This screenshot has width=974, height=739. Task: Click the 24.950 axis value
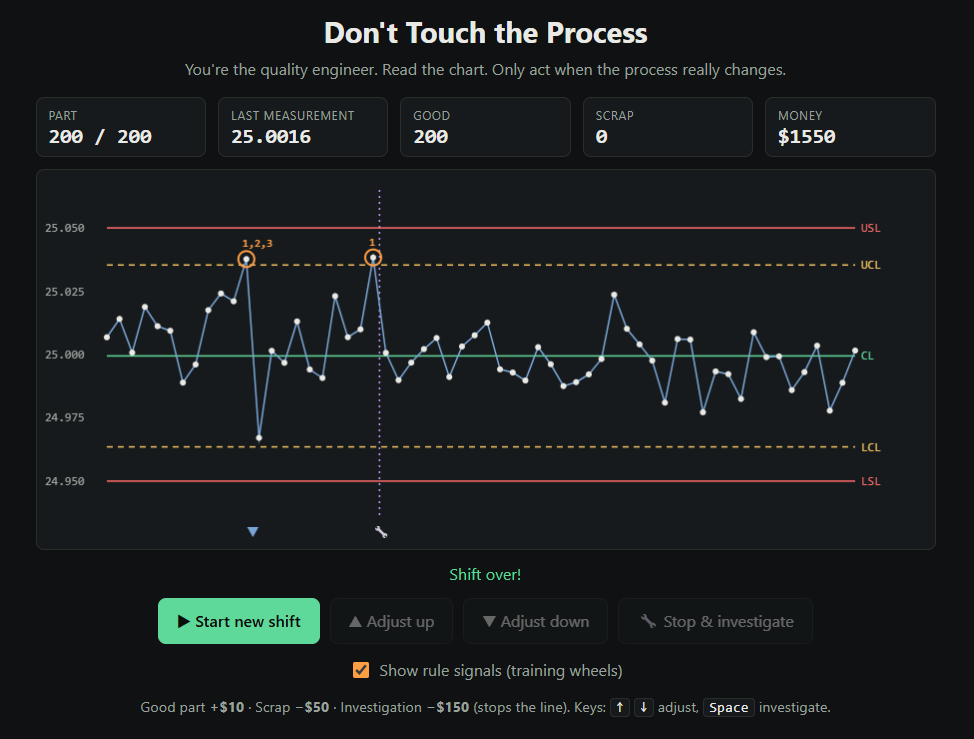(65, 481)
